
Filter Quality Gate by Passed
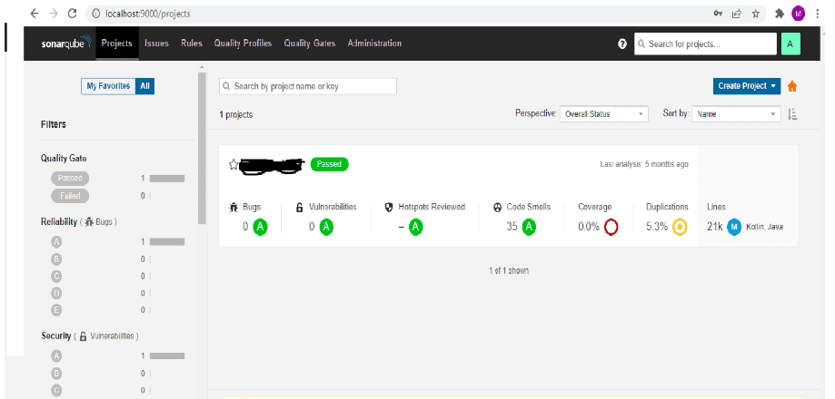pos(70,178)
